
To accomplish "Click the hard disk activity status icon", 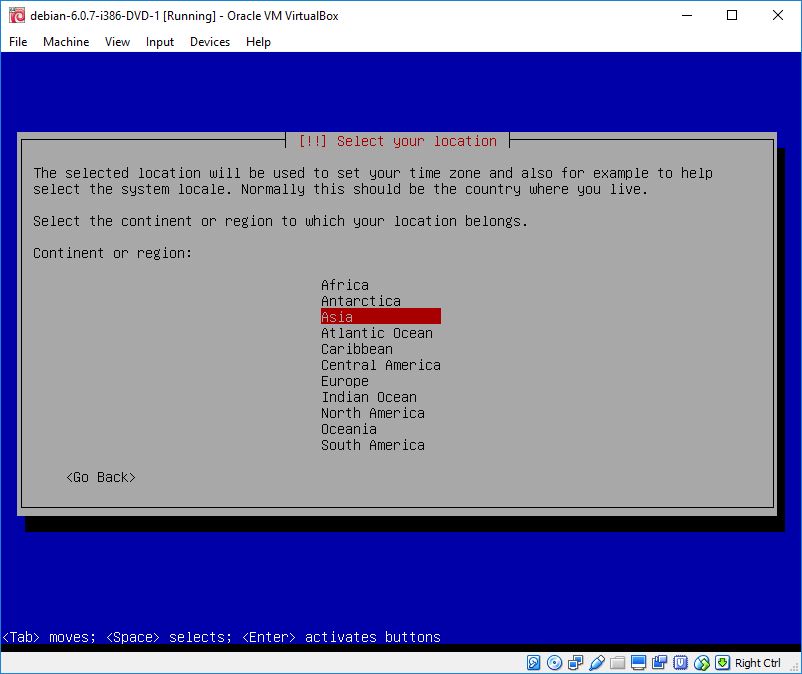I will click(533, 663).
